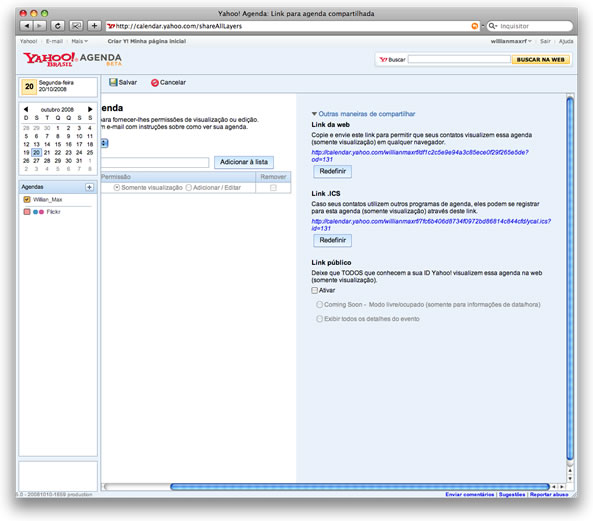This screenshot has width=593, height=521.
Task: Go to previous month in mini calendar
Action: [26, 109]
